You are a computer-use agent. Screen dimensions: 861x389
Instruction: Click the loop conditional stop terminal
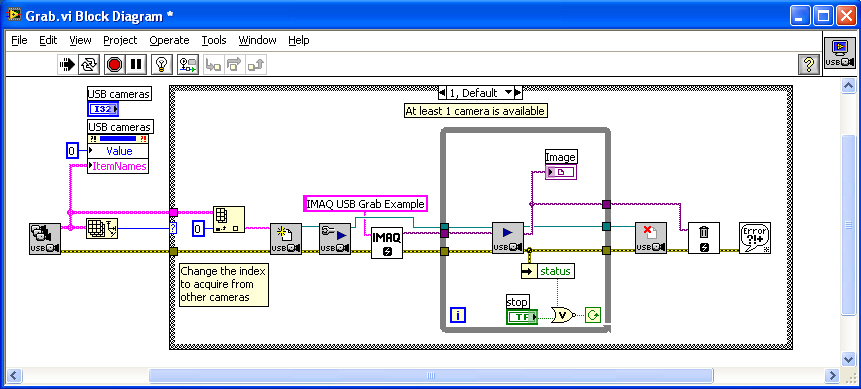tap(593, 315)
